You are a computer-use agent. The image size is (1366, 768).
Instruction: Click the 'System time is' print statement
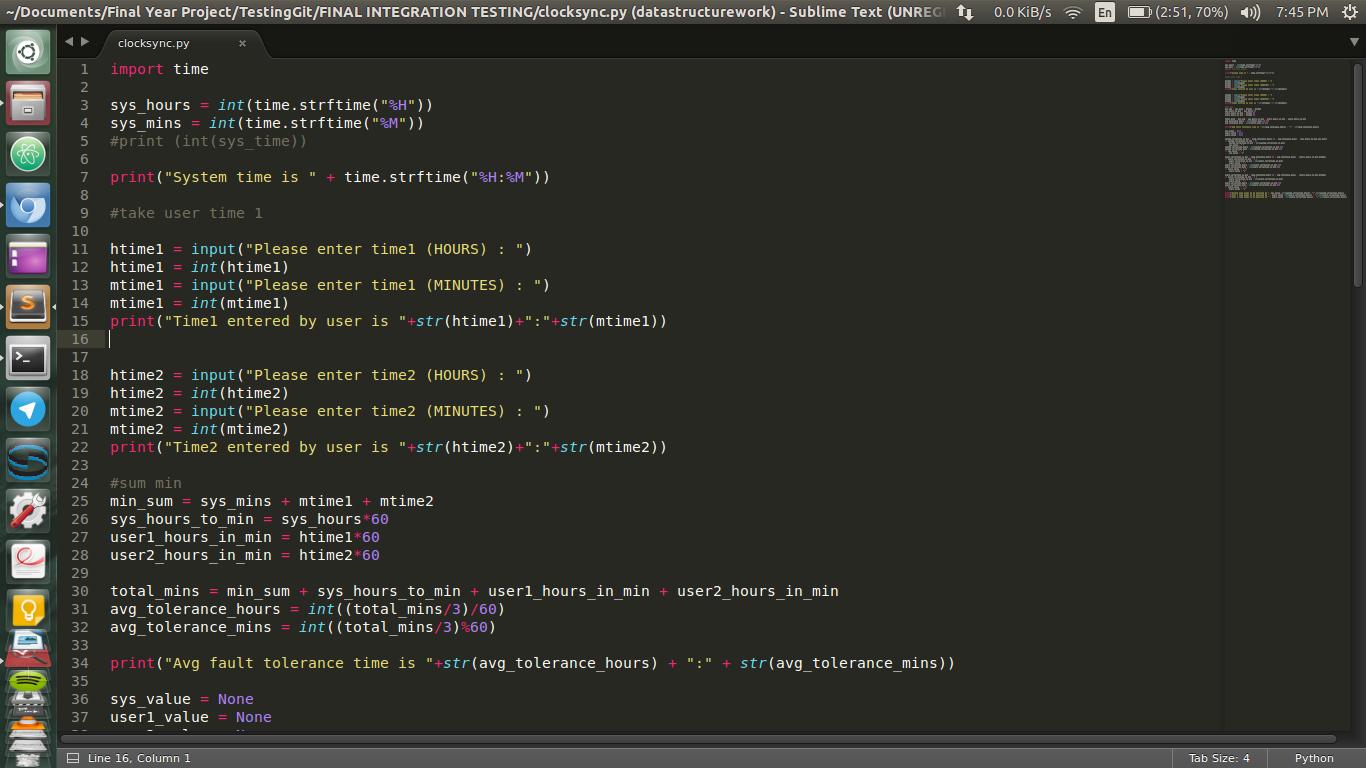tap(330, 177)
